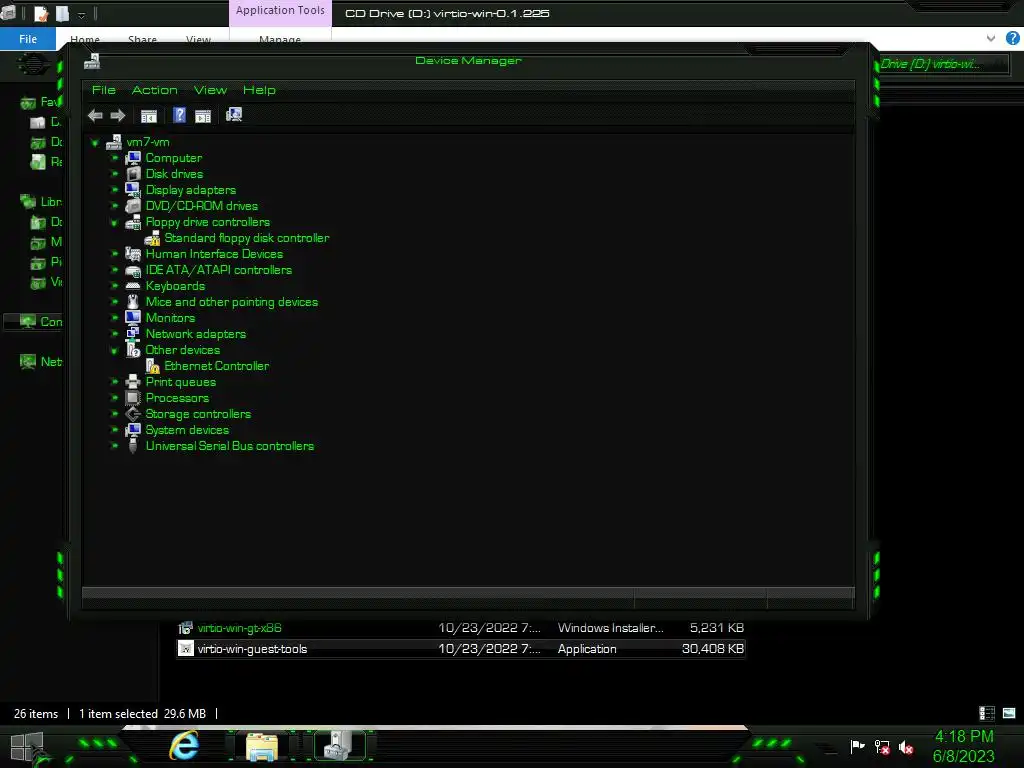Open the View menu in Device Manager

[210, 90]
